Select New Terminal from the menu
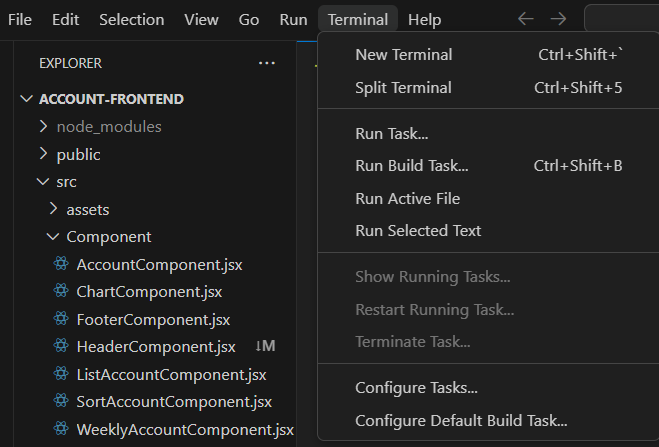659x447 pixels. point(404,55)
